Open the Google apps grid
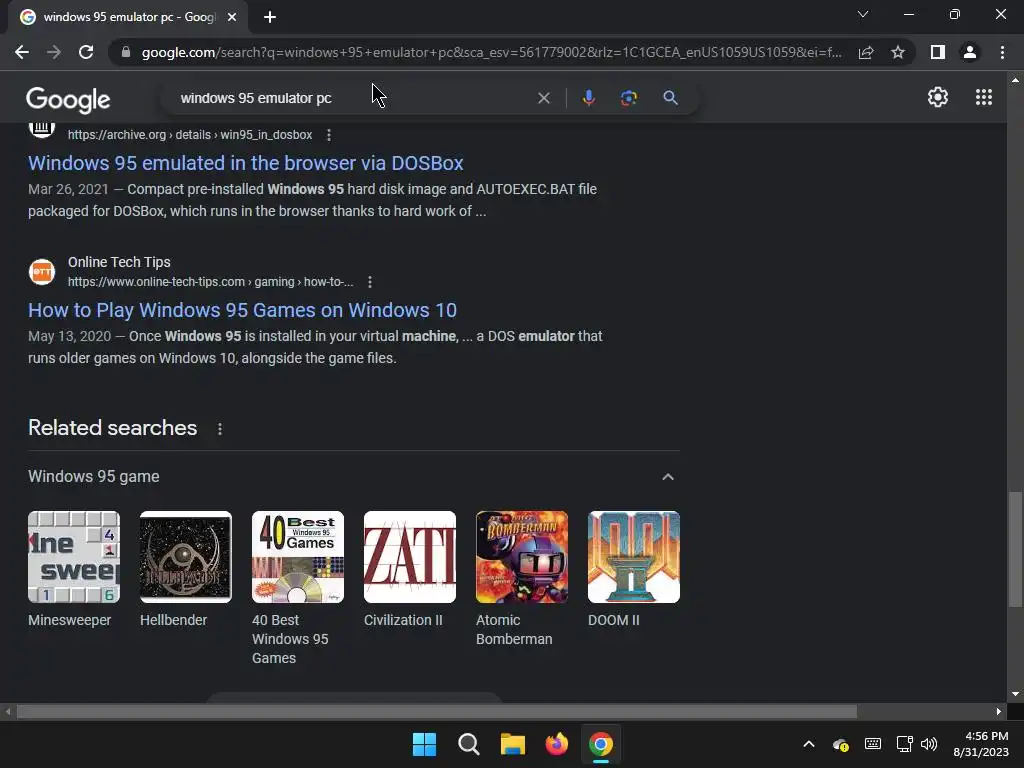This screenshot has height=768, width=1024. coord(984,97)
